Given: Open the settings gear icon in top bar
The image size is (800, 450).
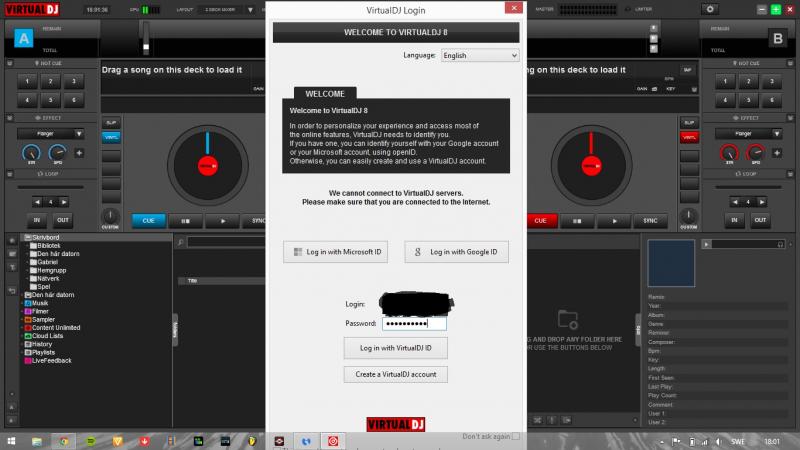Looking at the screenshot, I should point(710,8).
